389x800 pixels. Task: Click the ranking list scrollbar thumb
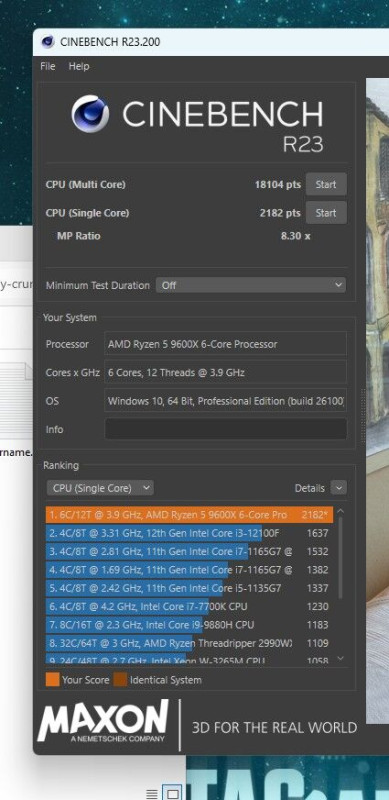click(341, 558)
